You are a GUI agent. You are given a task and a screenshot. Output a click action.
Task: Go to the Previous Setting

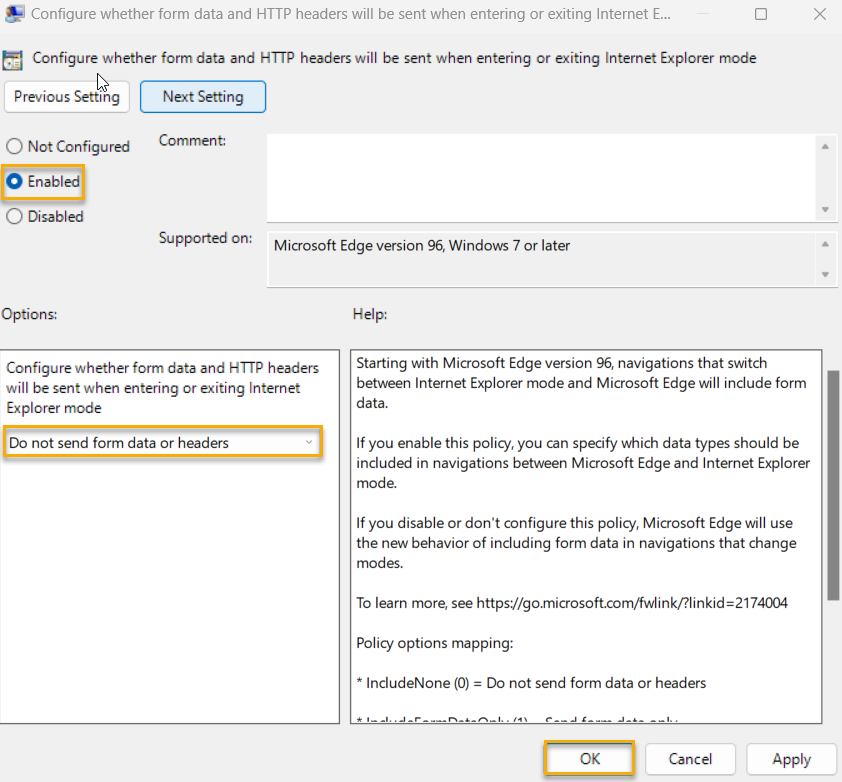(67, 97)
